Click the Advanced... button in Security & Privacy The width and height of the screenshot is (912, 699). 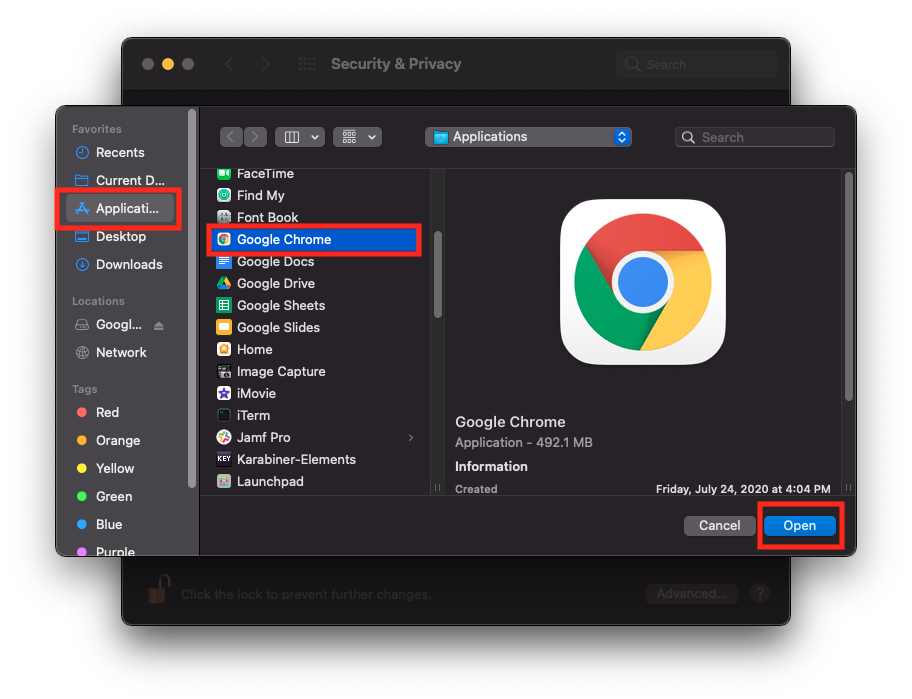[x=692, y=594]
